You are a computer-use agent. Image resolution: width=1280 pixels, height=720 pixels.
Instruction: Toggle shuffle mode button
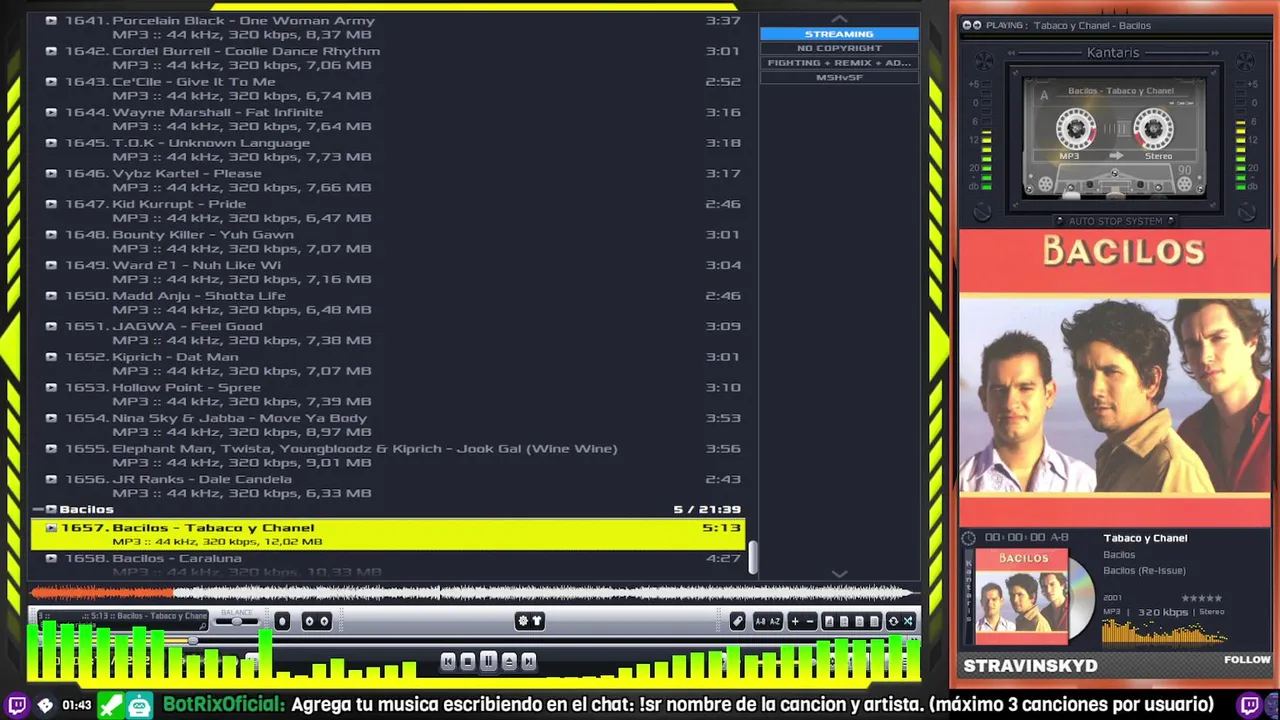point(907,621)
